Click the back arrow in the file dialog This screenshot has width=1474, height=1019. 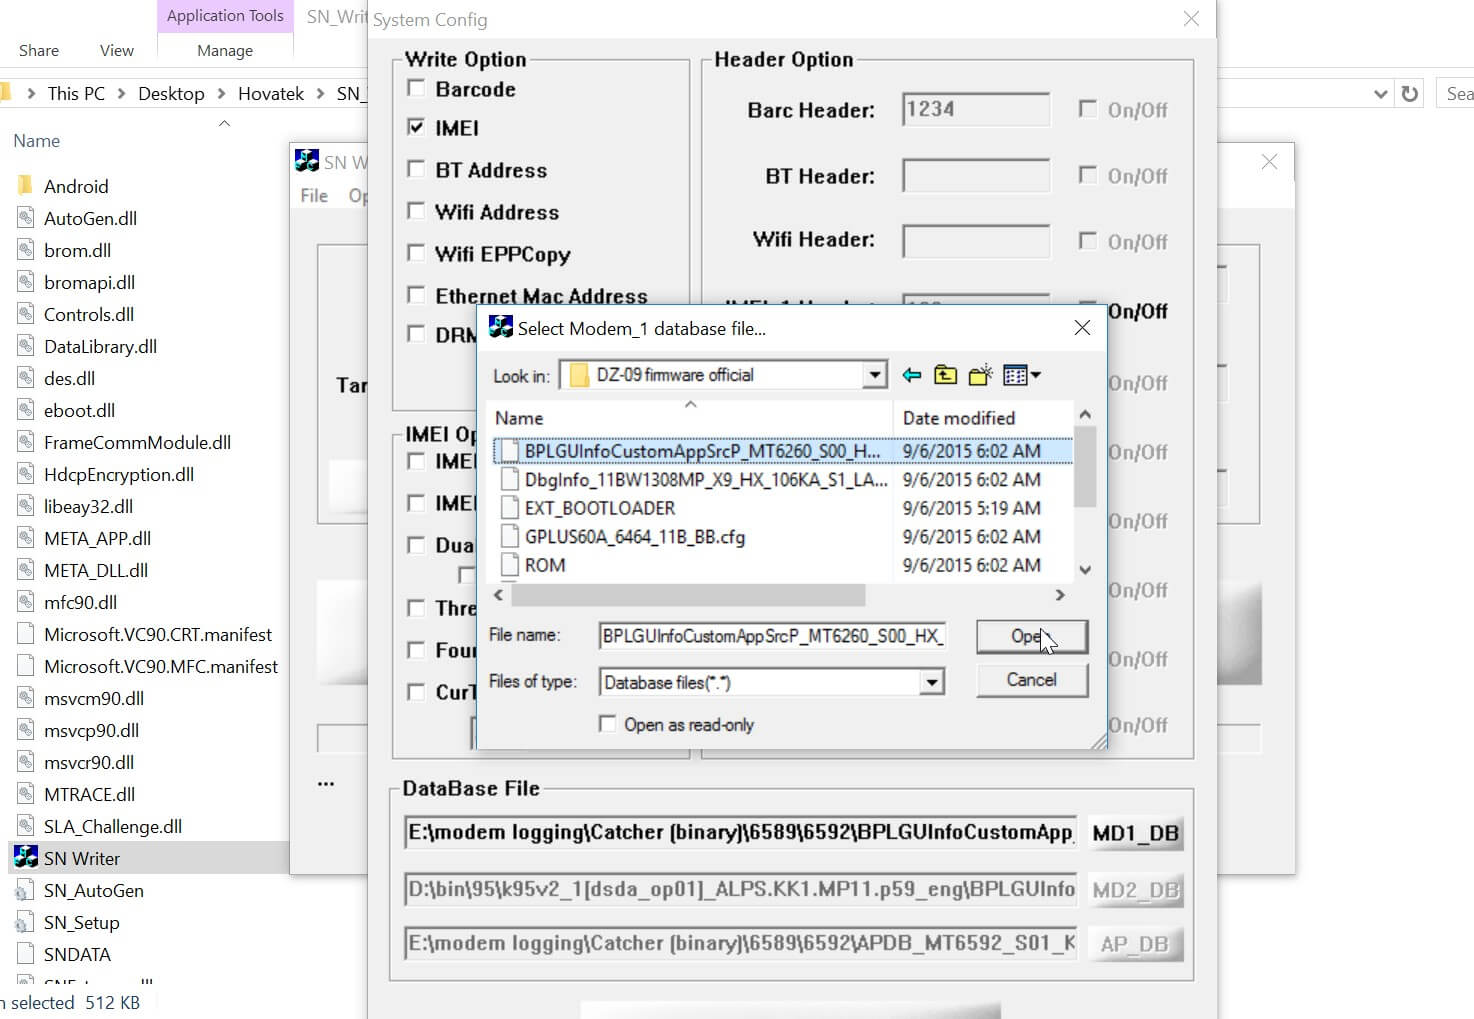click(911, 374)
